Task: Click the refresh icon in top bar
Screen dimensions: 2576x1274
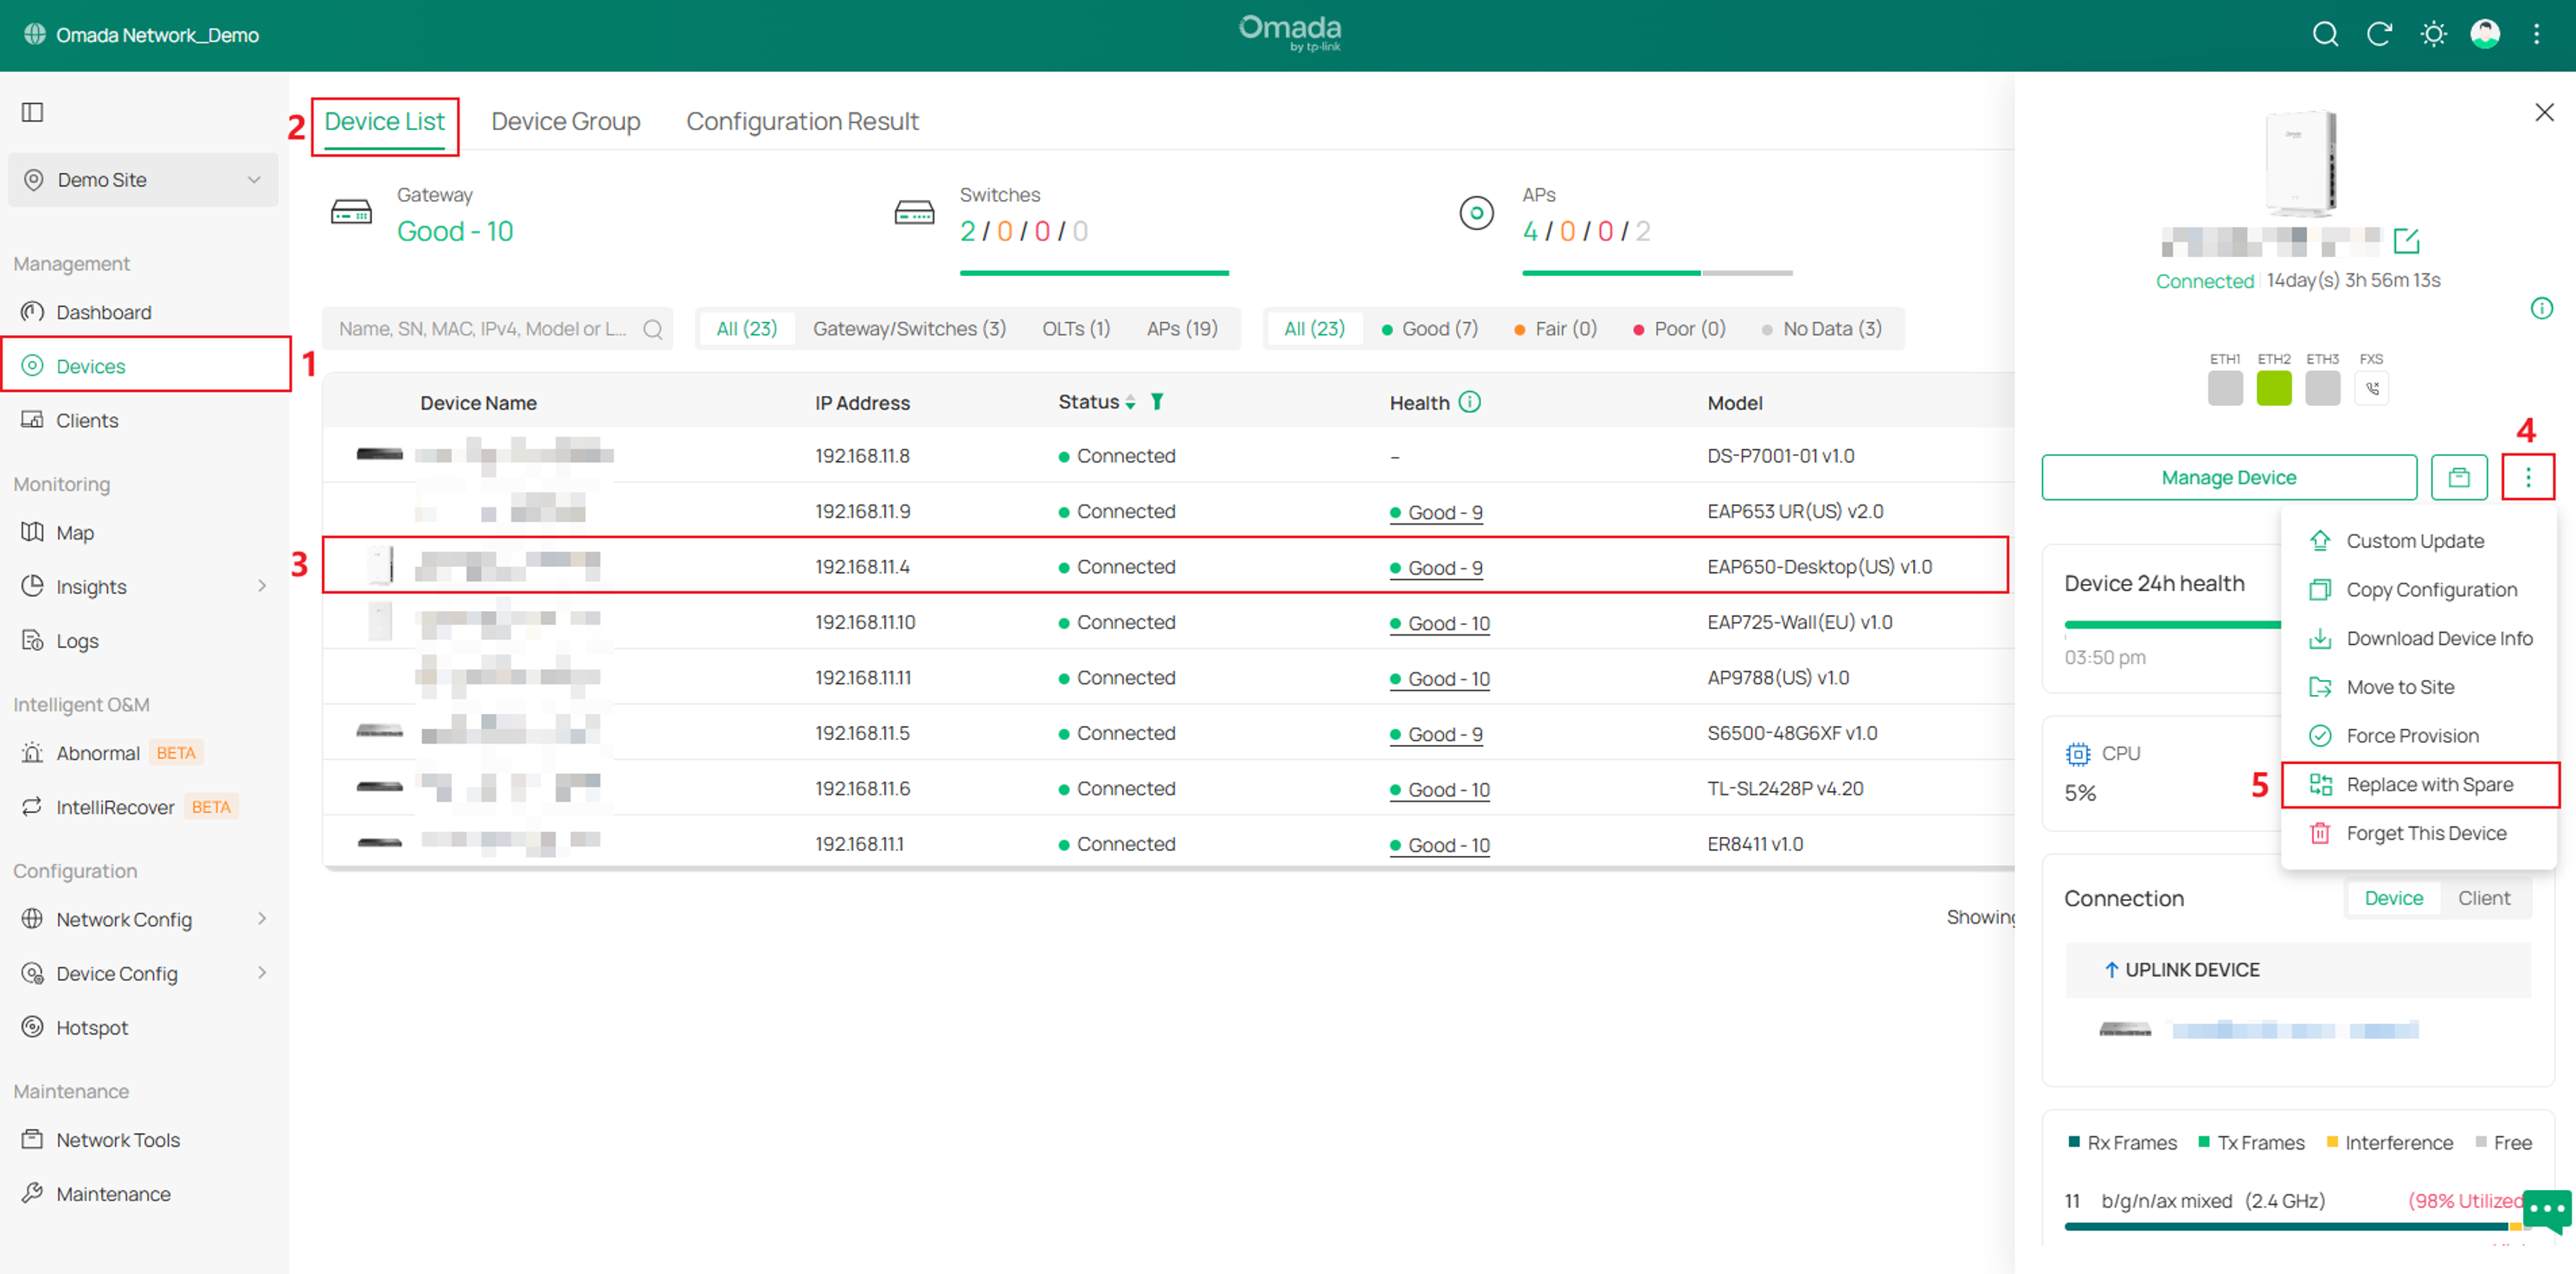Action: click(2379, 35)
